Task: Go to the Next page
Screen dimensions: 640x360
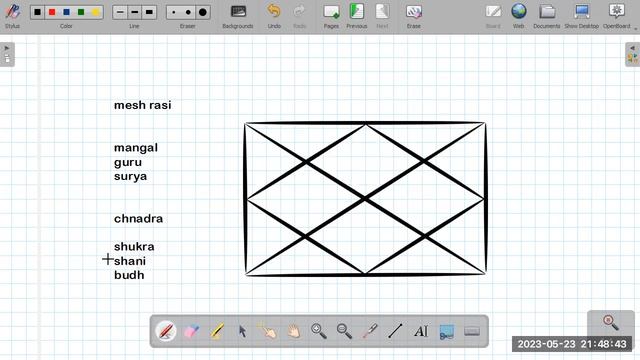Action: pyautogui.click(x=382, y=16)
